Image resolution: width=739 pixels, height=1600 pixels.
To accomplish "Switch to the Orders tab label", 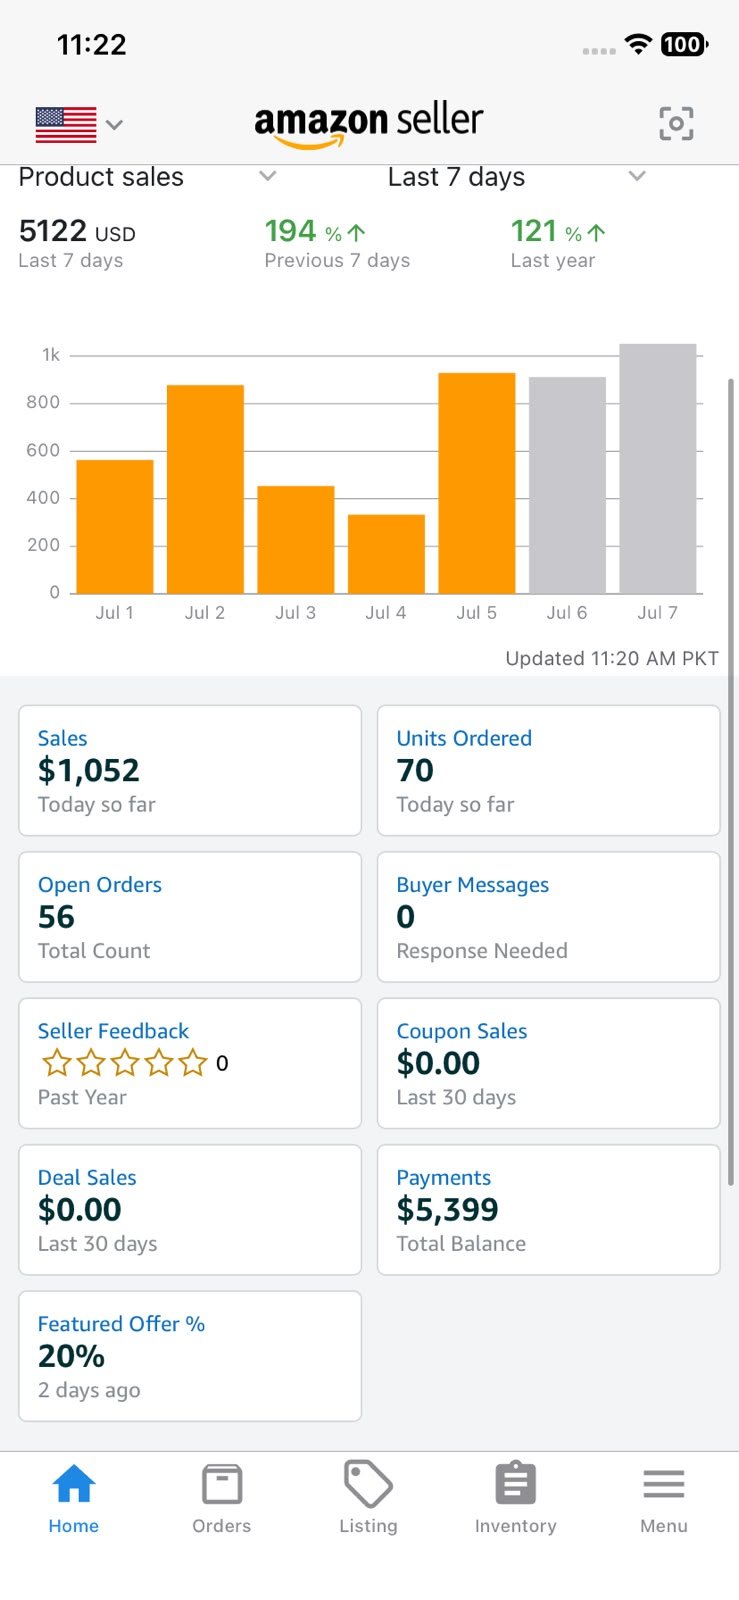I will tap(222, 1526).
